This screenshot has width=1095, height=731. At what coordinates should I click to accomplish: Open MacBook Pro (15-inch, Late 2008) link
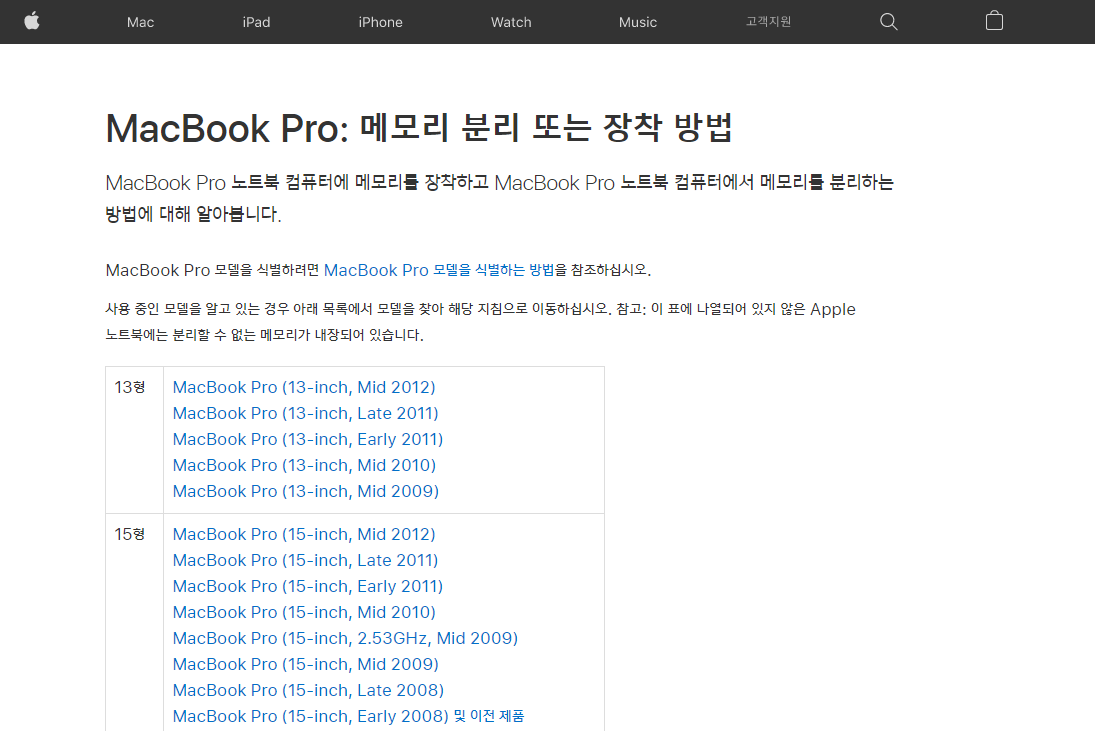308,691
